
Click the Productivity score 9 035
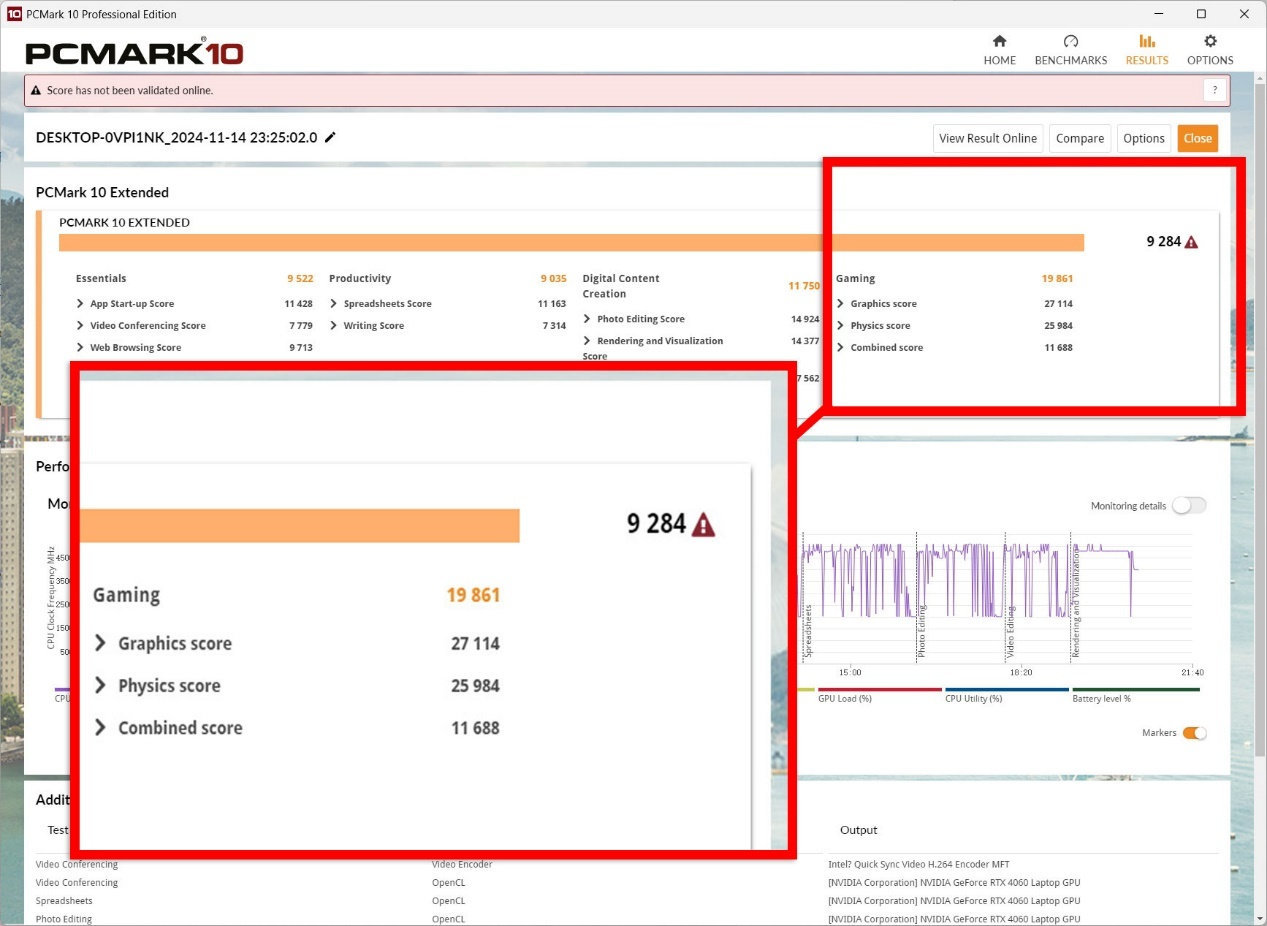coord(553,278)
